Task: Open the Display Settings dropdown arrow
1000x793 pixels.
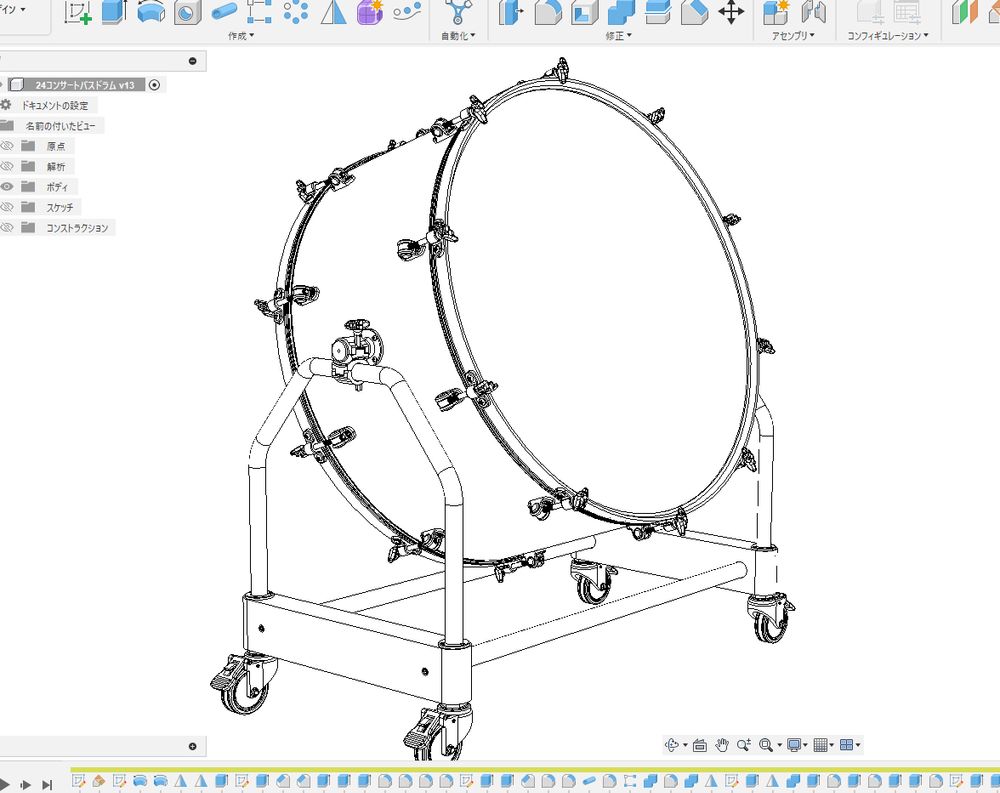Action: [805, 745]
